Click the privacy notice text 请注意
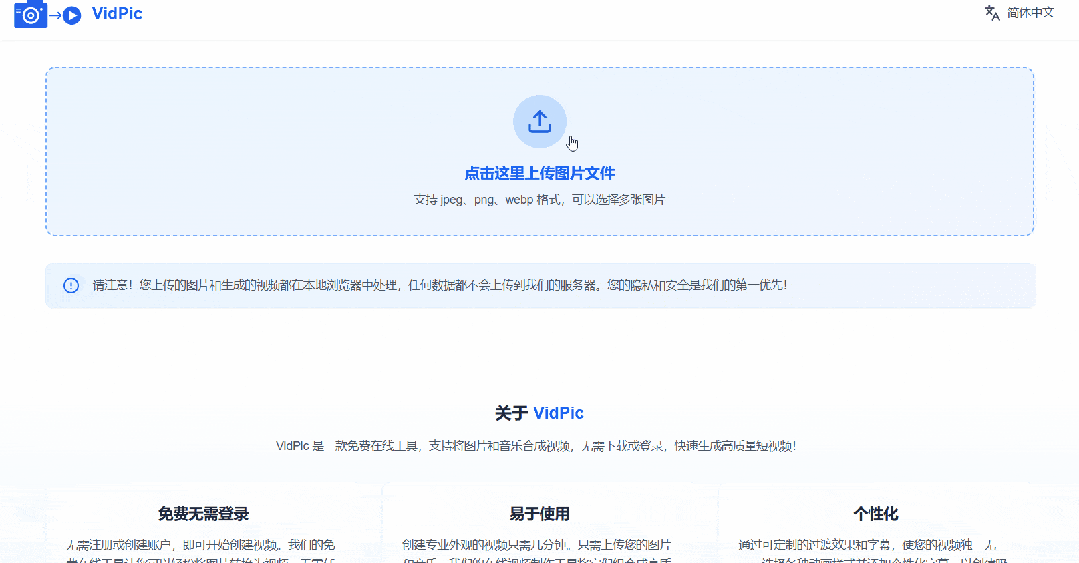The width and height of the screenshot is (1079, 563). tap(440, 285)
